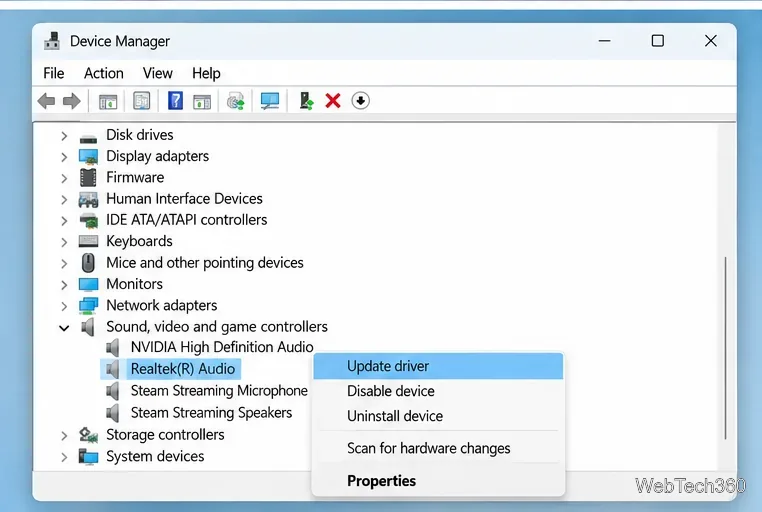Select the IDE ATA/ATAPI controllers icon
This screenshot has width=762, height=512.
[x=88, y=221]
